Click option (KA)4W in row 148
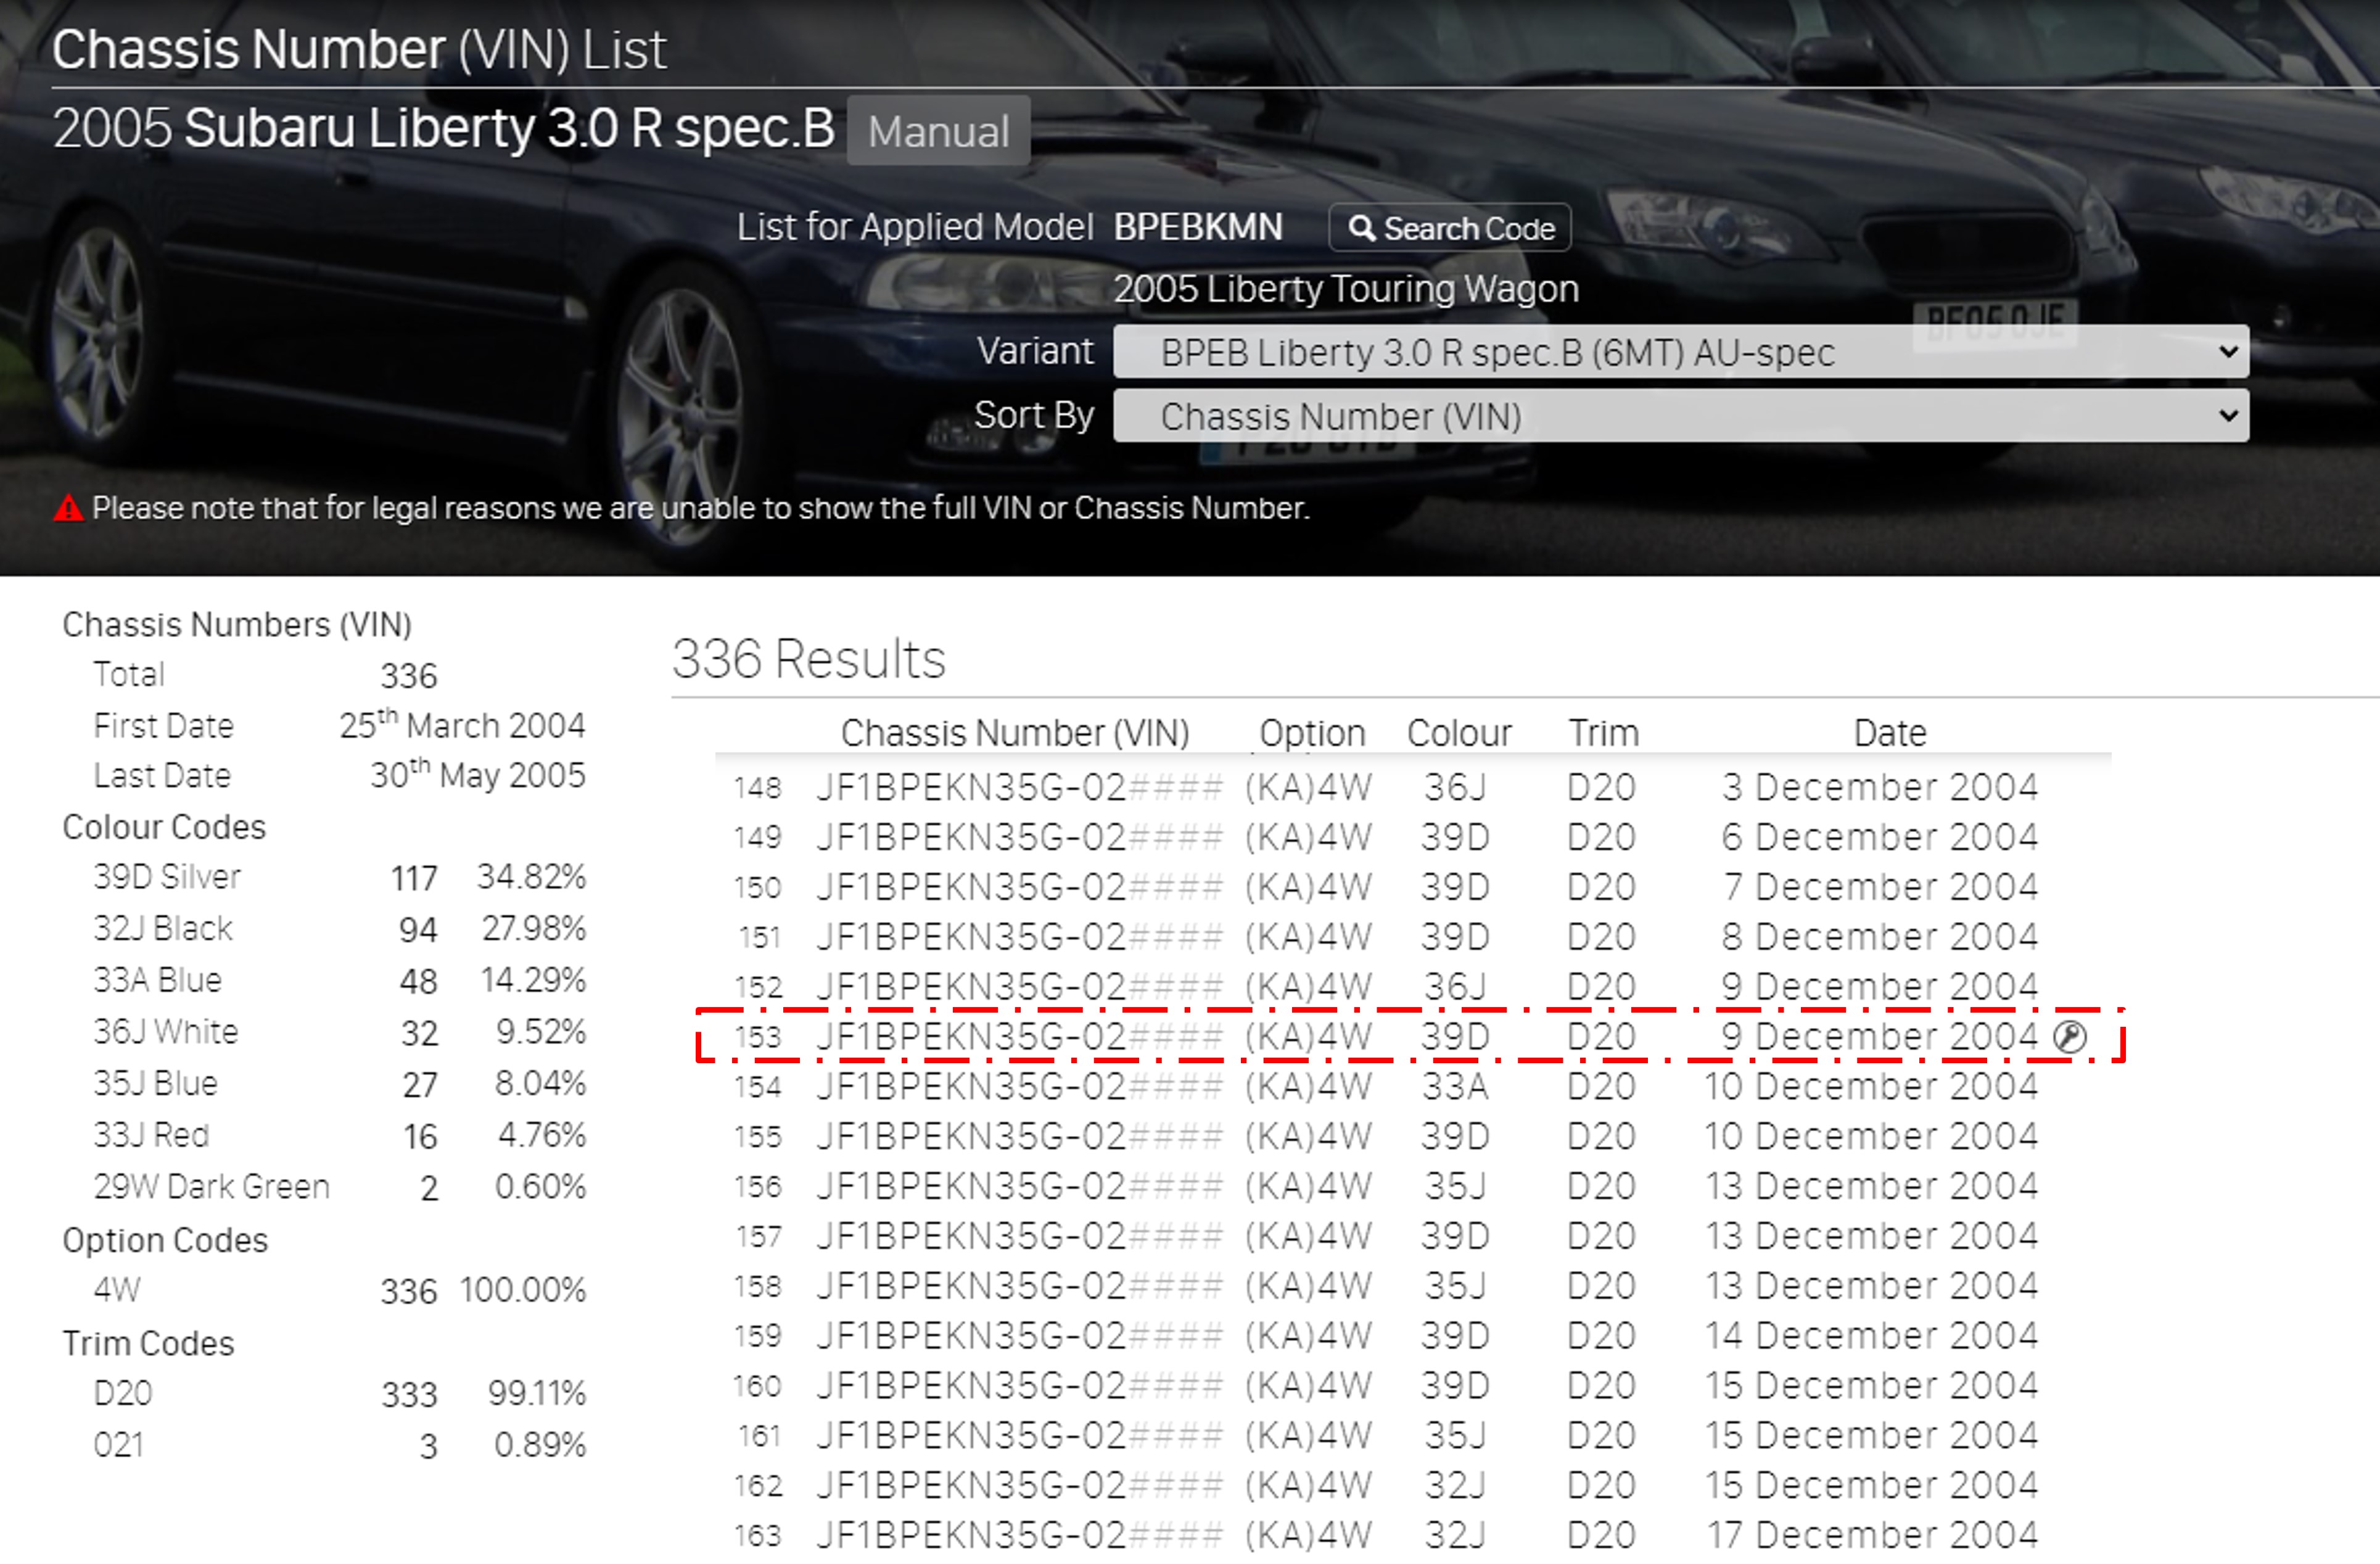This screenshot has height=1564, width=2380. pyautogui.click(x=1308, y=788)
